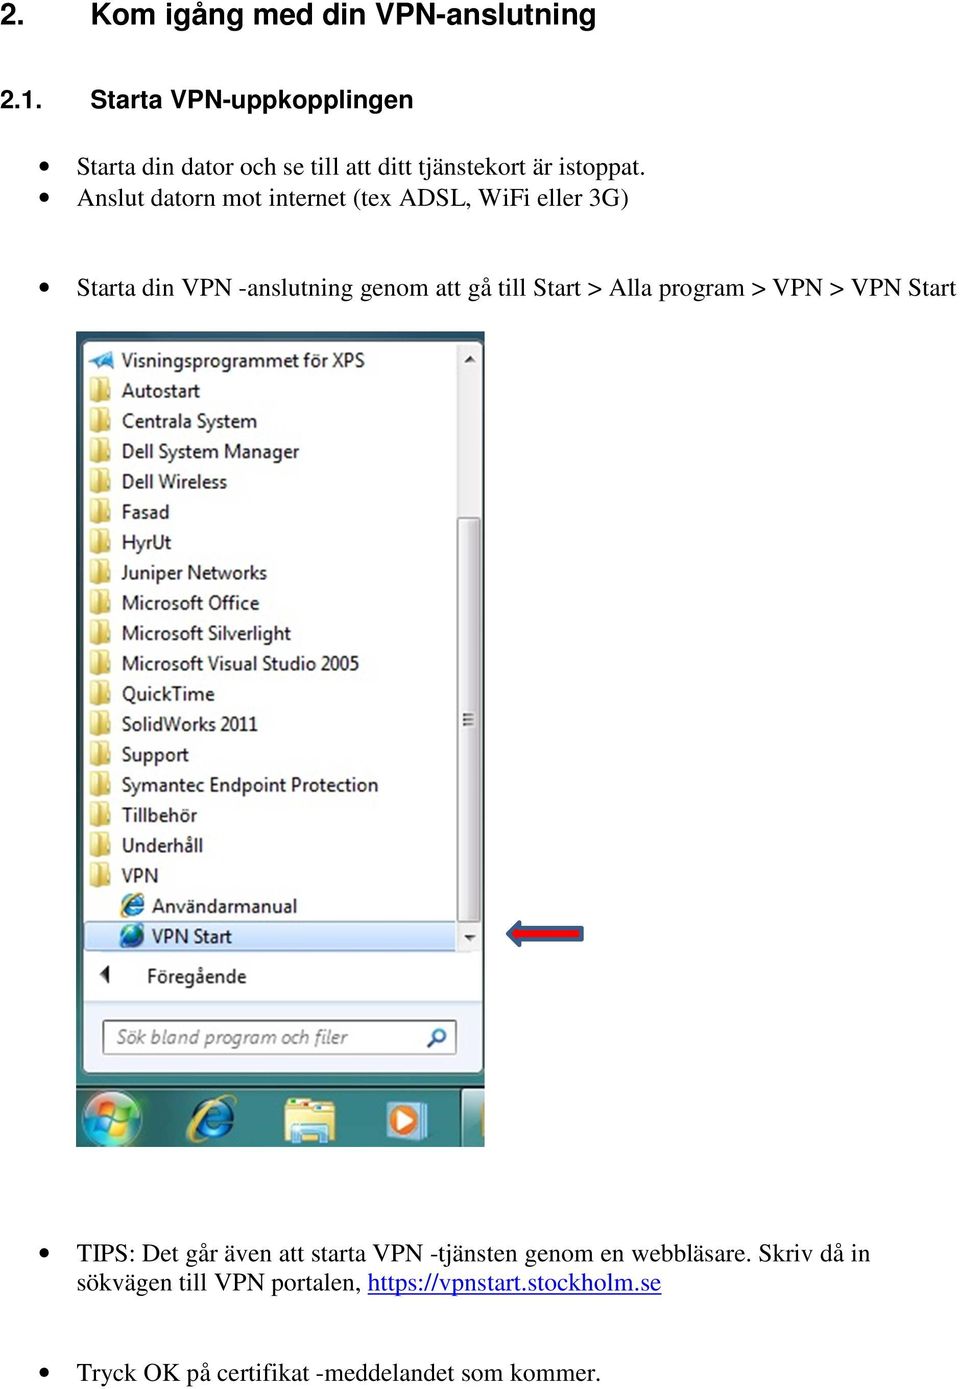Click the program list scroll-up arrow
The width and height of the screenshot is (960, 1389).
pos(469,358)
